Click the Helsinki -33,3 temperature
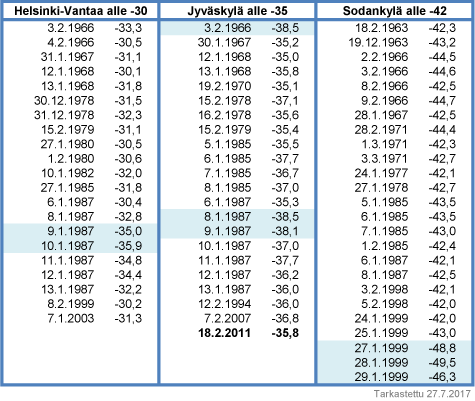This screenshot has width=475, height=401. click(128, 28)
